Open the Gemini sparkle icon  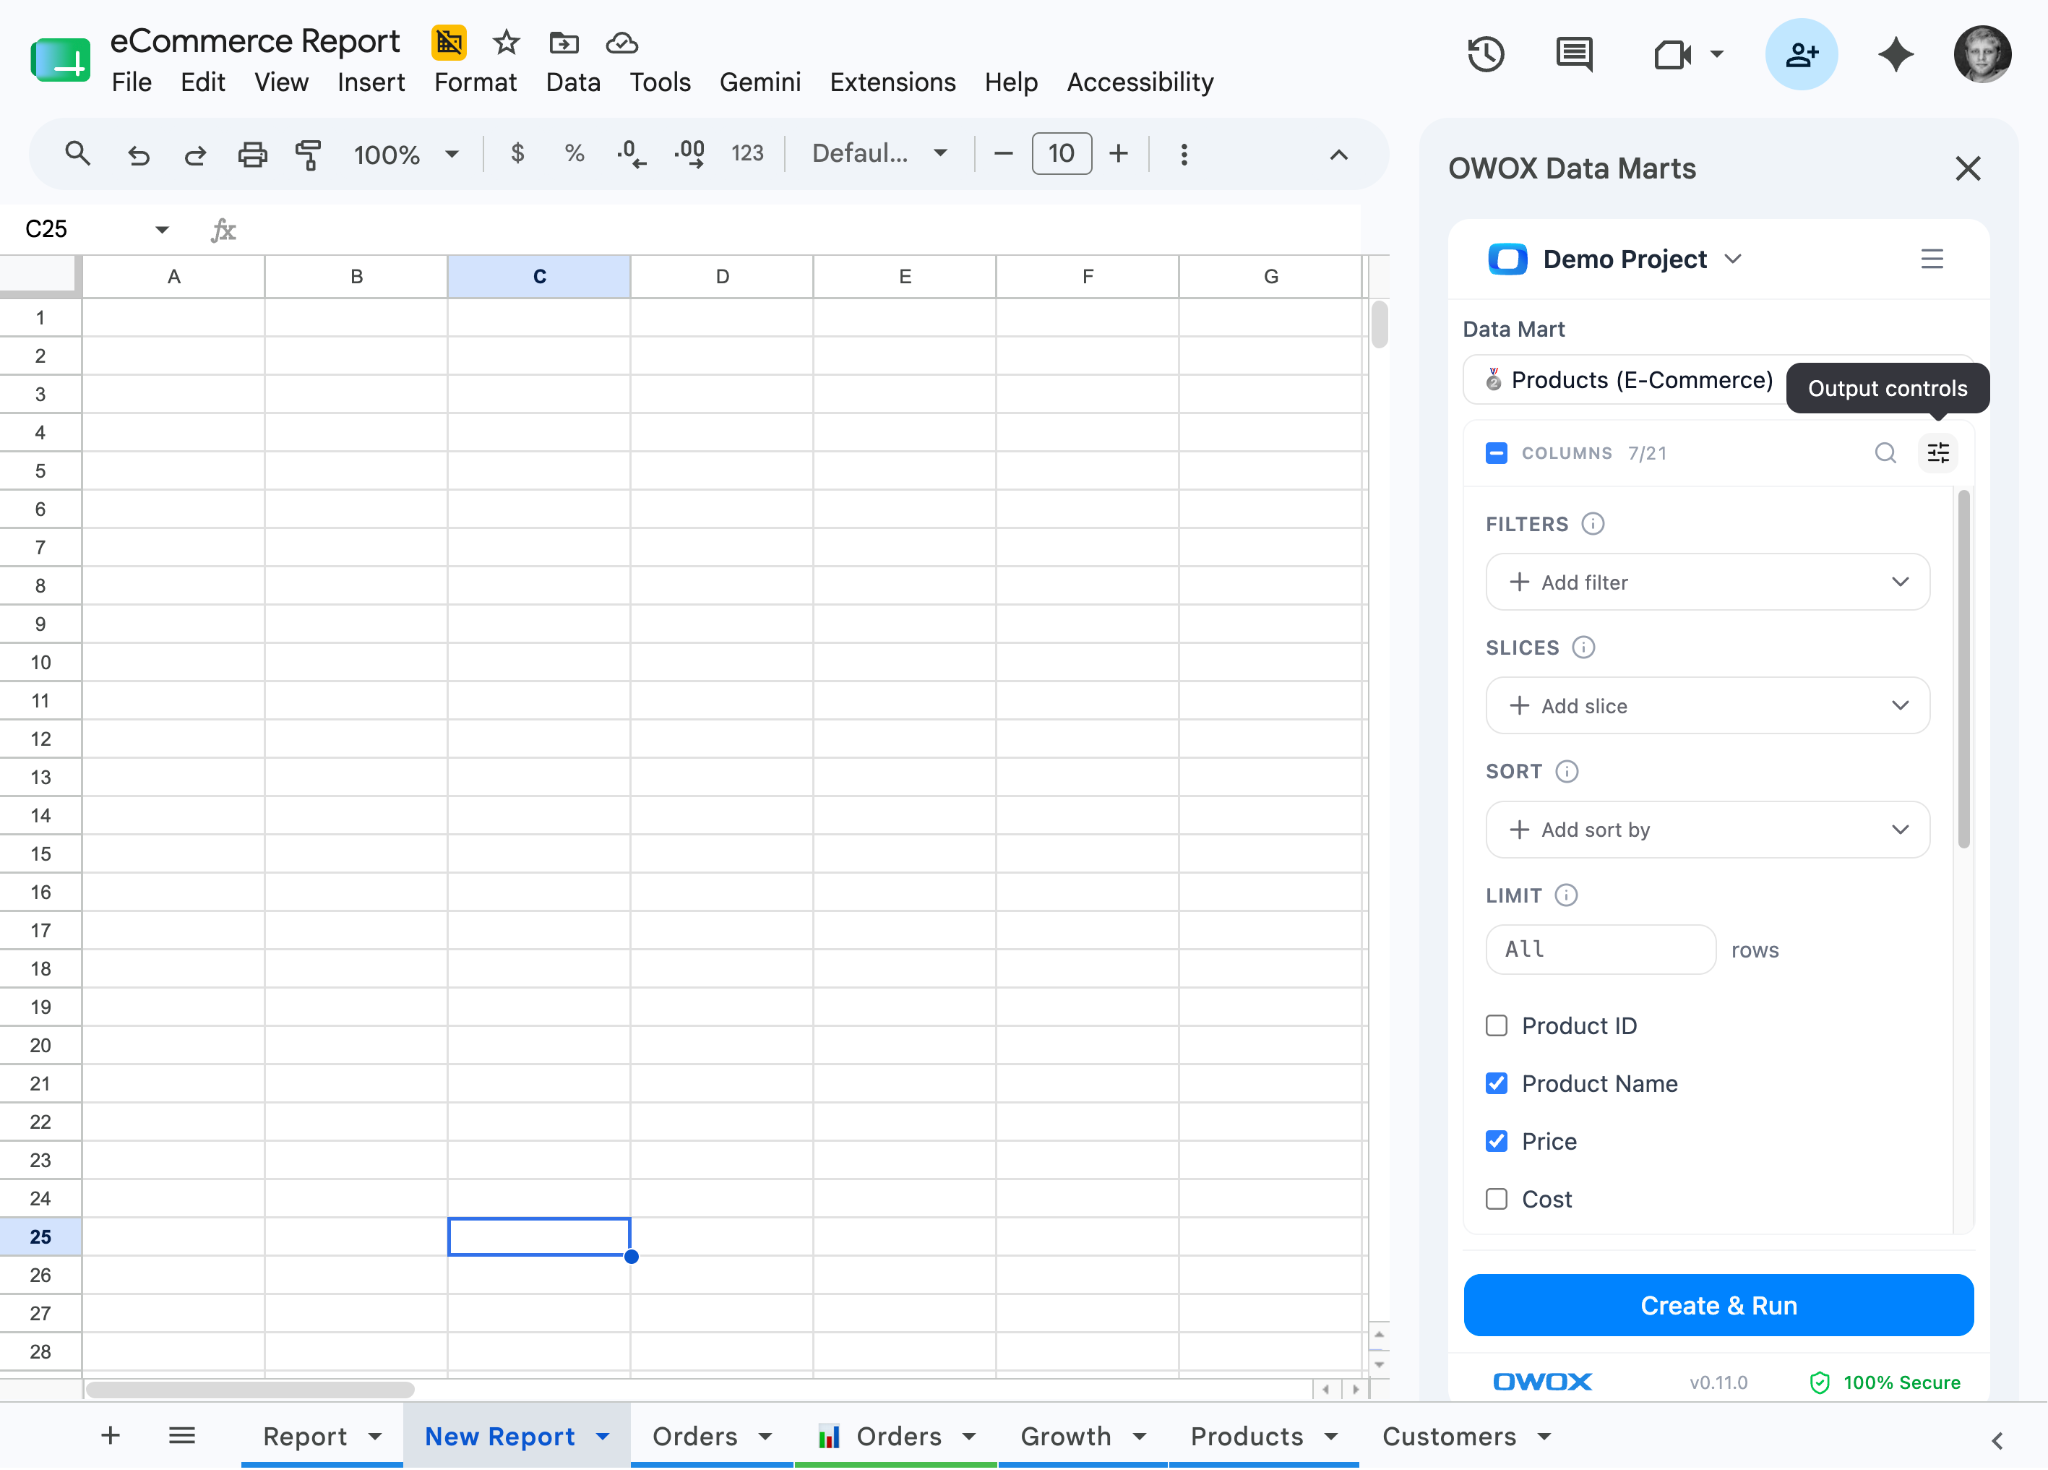[1895, 54]
